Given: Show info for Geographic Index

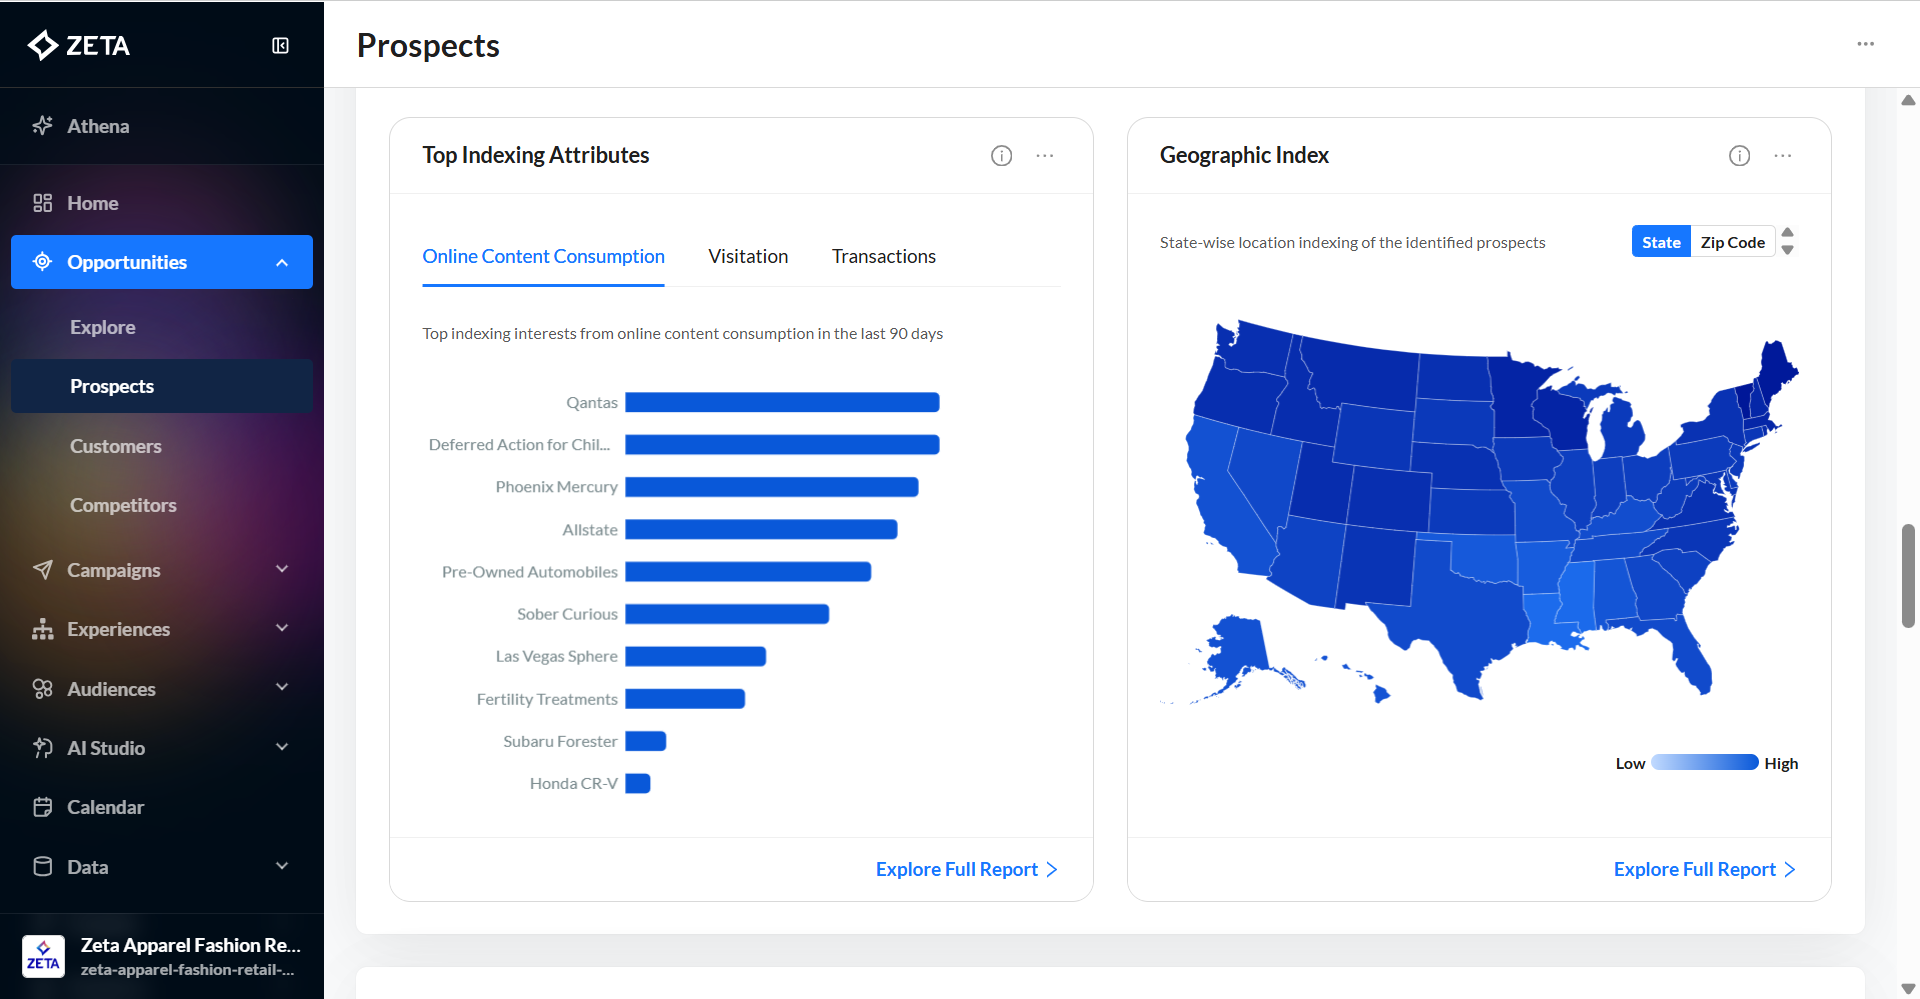Looking at the screenshot, I should (1739, 156).
